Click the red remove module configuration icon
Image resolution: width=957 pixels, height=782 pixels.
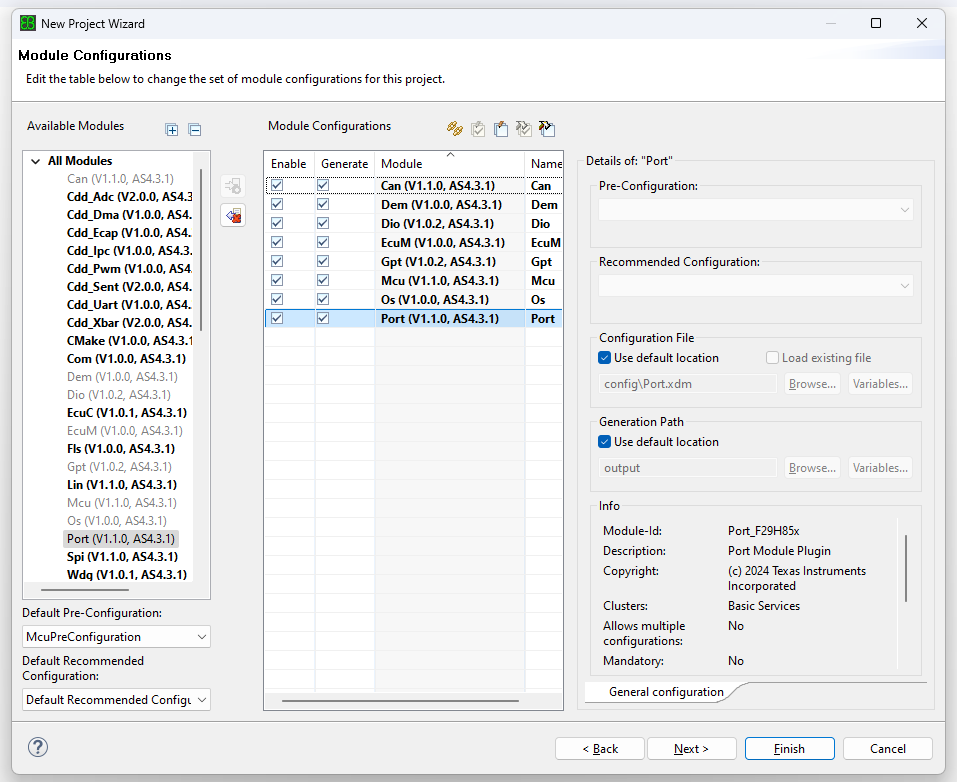233,215
